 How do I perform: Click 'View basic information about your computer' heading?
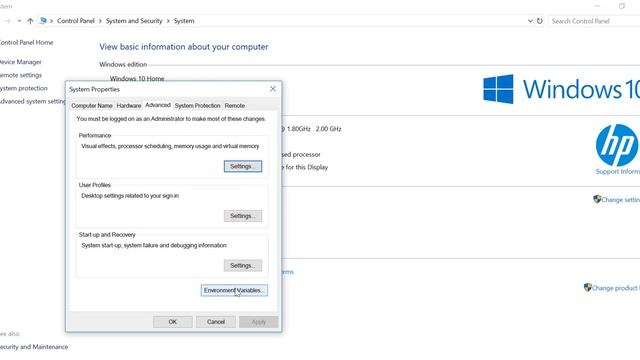click(184, 47)
